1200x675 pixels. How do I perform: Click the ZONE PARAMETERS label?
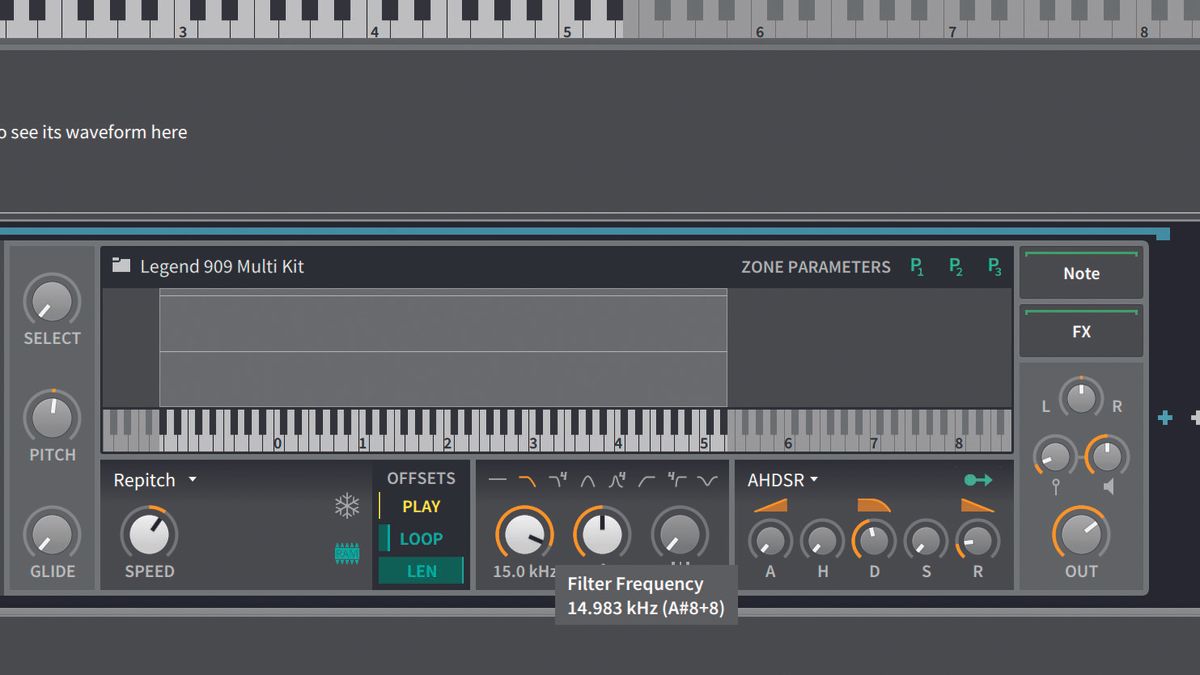coord(815,266)
